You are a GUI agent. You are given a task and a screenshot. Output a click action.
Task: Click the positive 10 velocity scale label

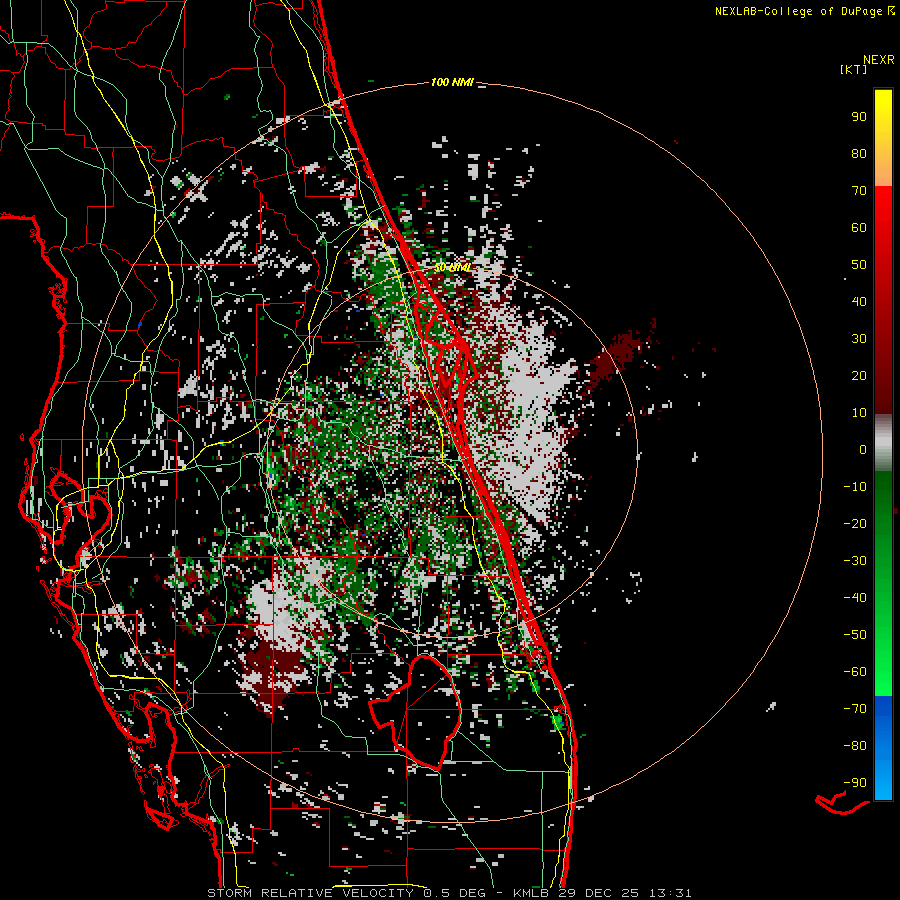tap(859, 413)
